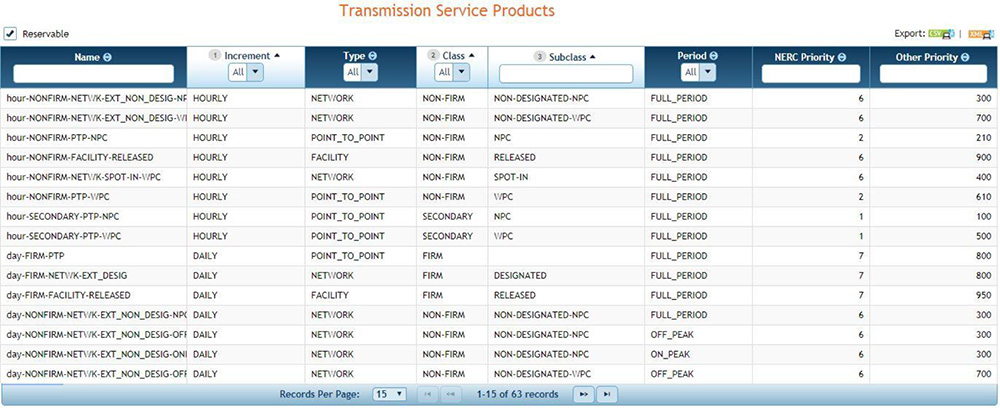
Task: Click the sort icon beside Type header
Action: pyautogui.click(x=373, y=56)
